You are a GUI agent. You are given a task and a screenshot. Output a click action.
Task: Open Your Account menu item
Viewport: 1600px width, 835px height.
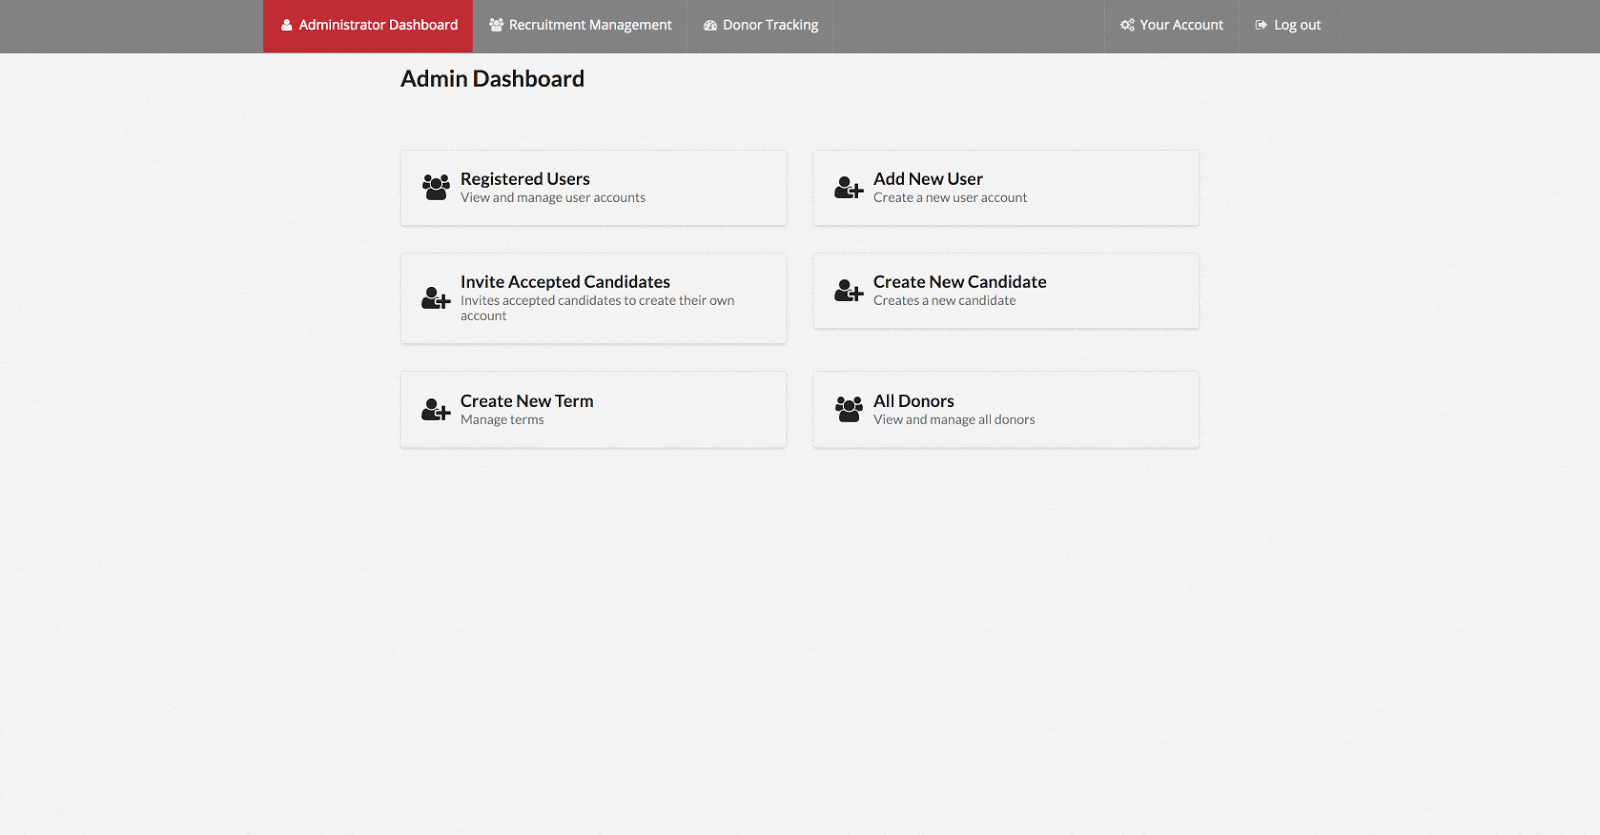click(x=1172, y=26)
